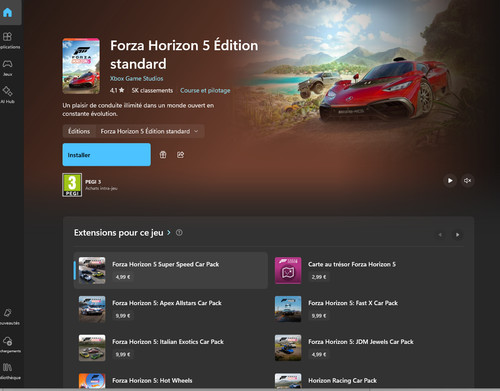Open Xbox Game Studios publisher link
Screen dimensions: 500x391
coord(137,79)
